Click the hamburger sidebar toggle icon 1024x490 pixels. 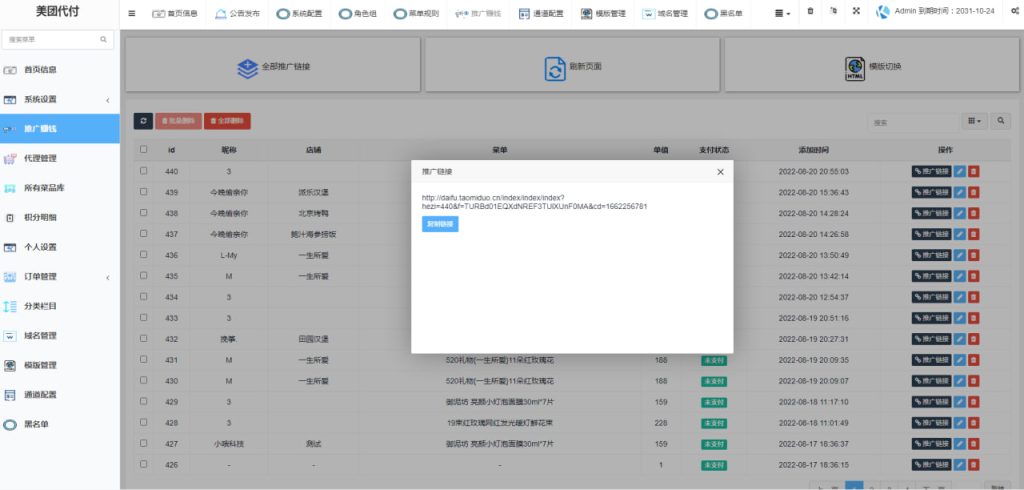132,13
